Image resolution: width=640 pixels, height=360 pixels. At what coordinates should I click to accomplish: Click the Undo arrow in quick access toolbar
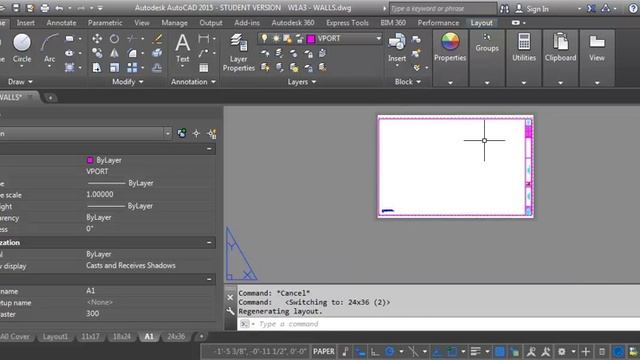pyautogui.click(x=59, y=8)
